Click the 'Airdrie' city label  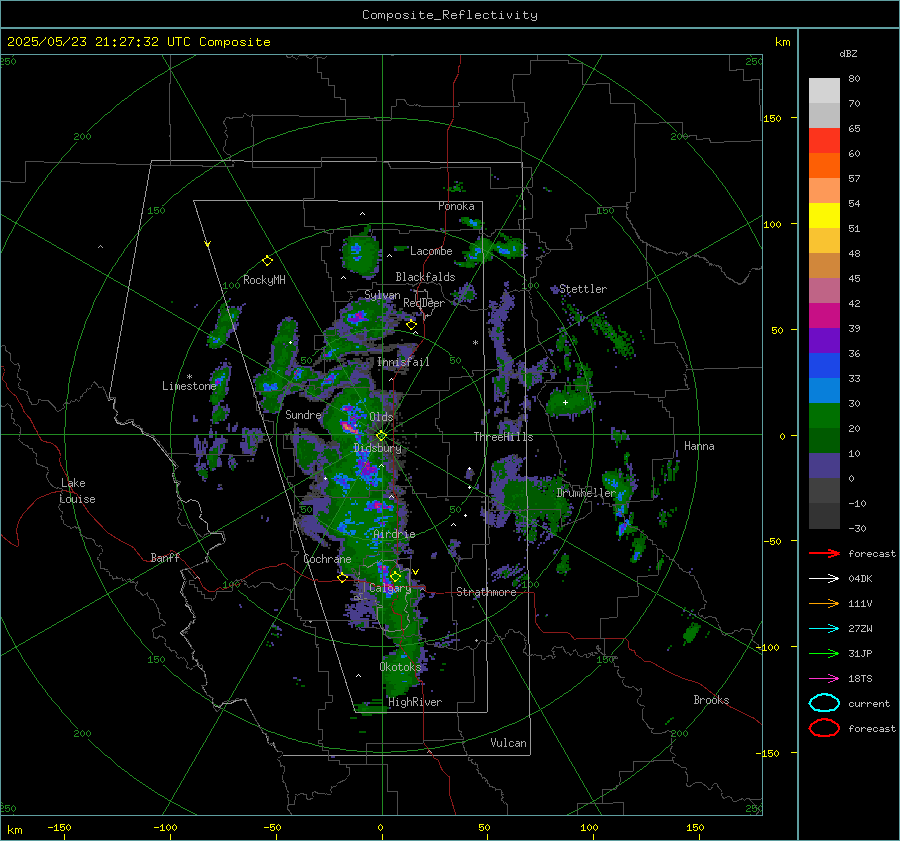[x=394, y=534]
